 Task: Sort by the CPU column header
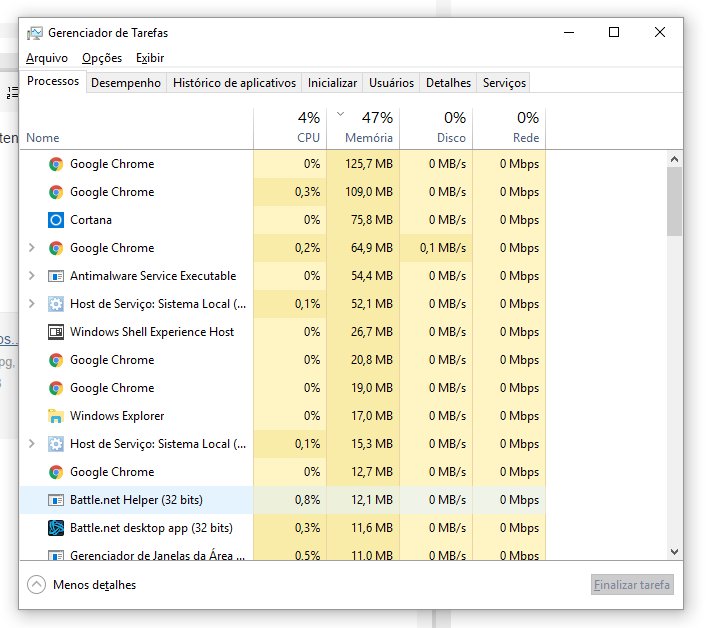[290, 129]
